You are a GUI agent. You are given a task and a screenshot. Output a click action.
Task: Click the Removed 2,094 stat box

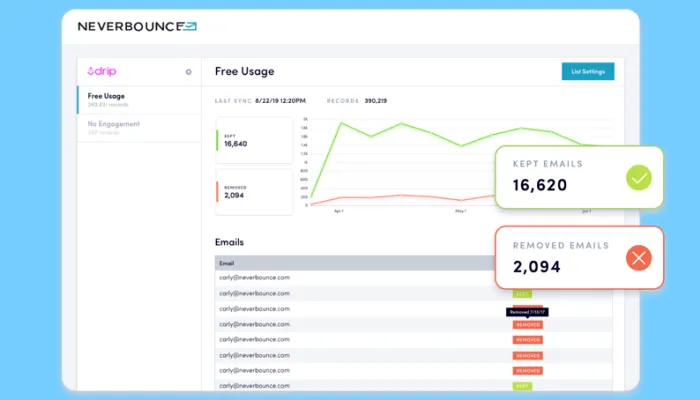coord(254,192)
